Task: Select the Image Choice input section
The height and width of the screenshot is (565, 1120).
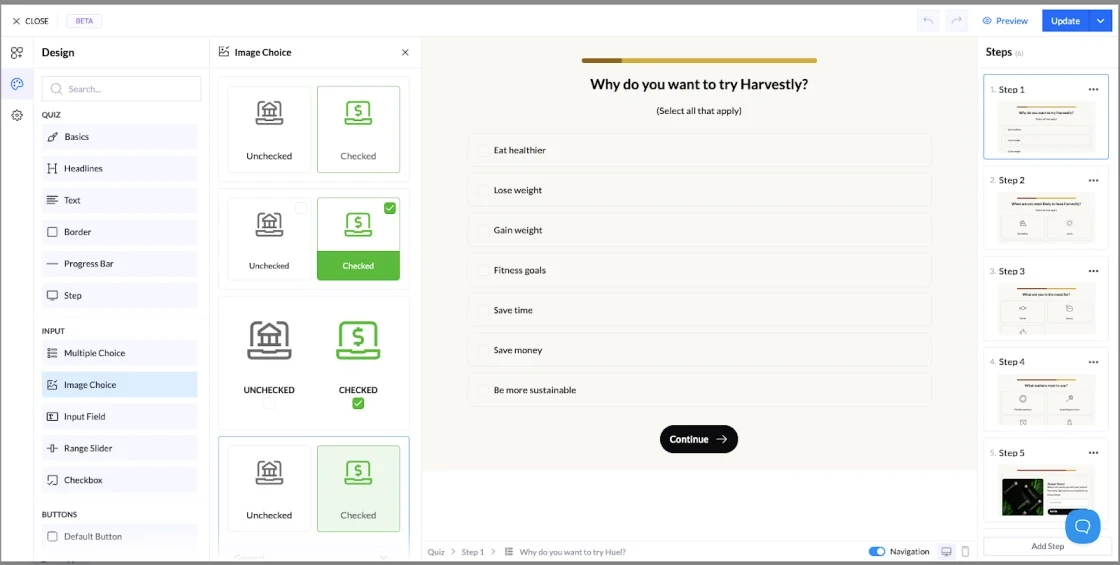Action: point(119,385)
